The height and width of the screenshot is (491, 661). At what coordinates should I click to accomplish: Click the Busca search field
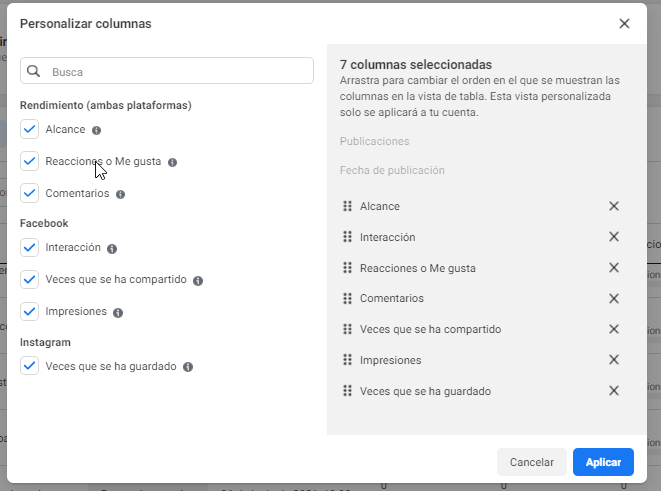(x=167, y=71)
